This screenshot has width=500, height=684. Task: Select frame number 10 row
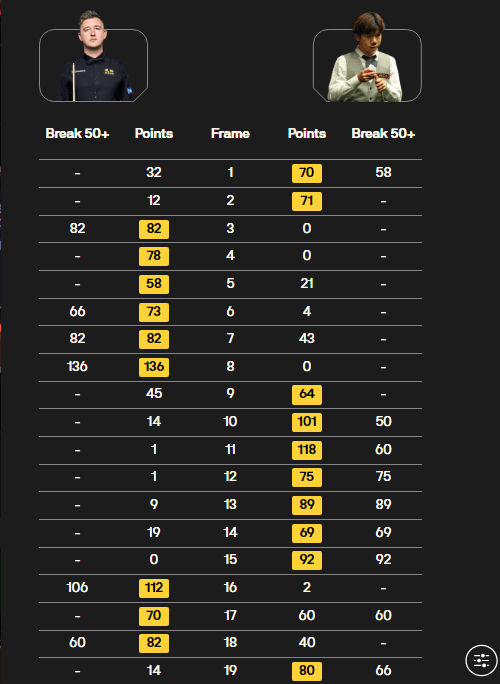pos(230,422)
